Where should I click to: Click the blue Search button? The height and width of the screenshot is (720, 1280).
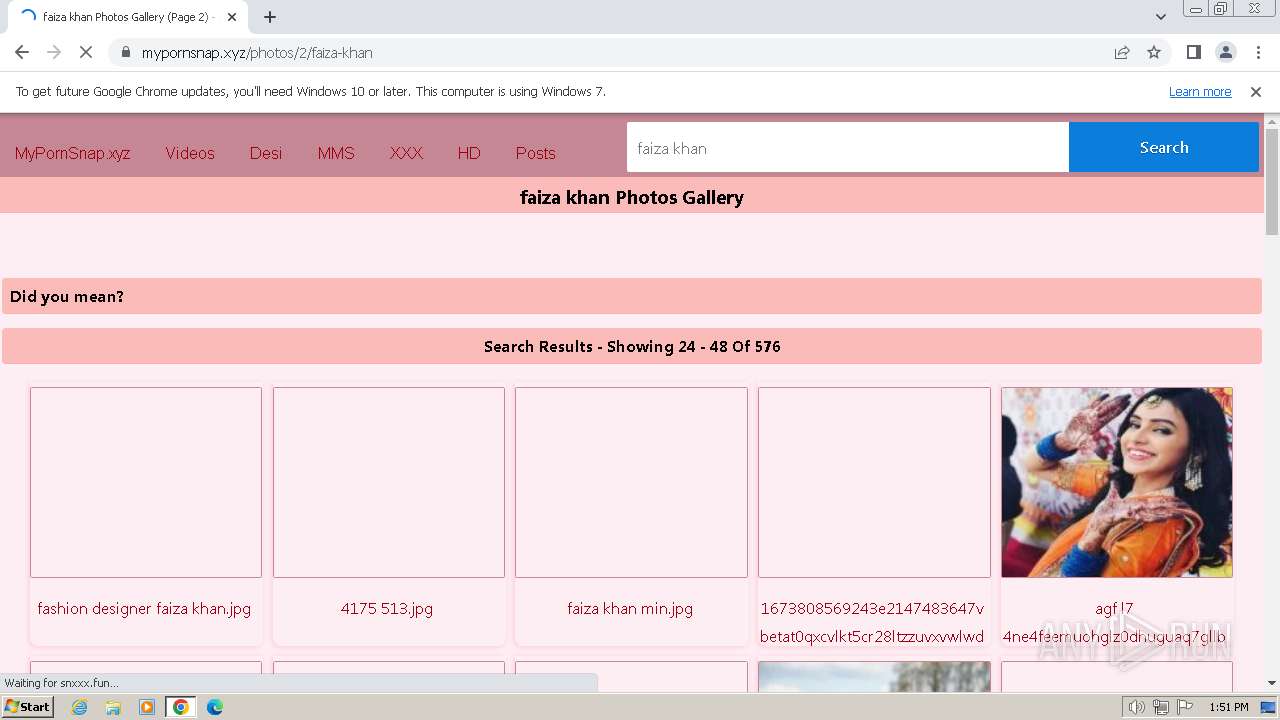click(x=1164, y=147)
